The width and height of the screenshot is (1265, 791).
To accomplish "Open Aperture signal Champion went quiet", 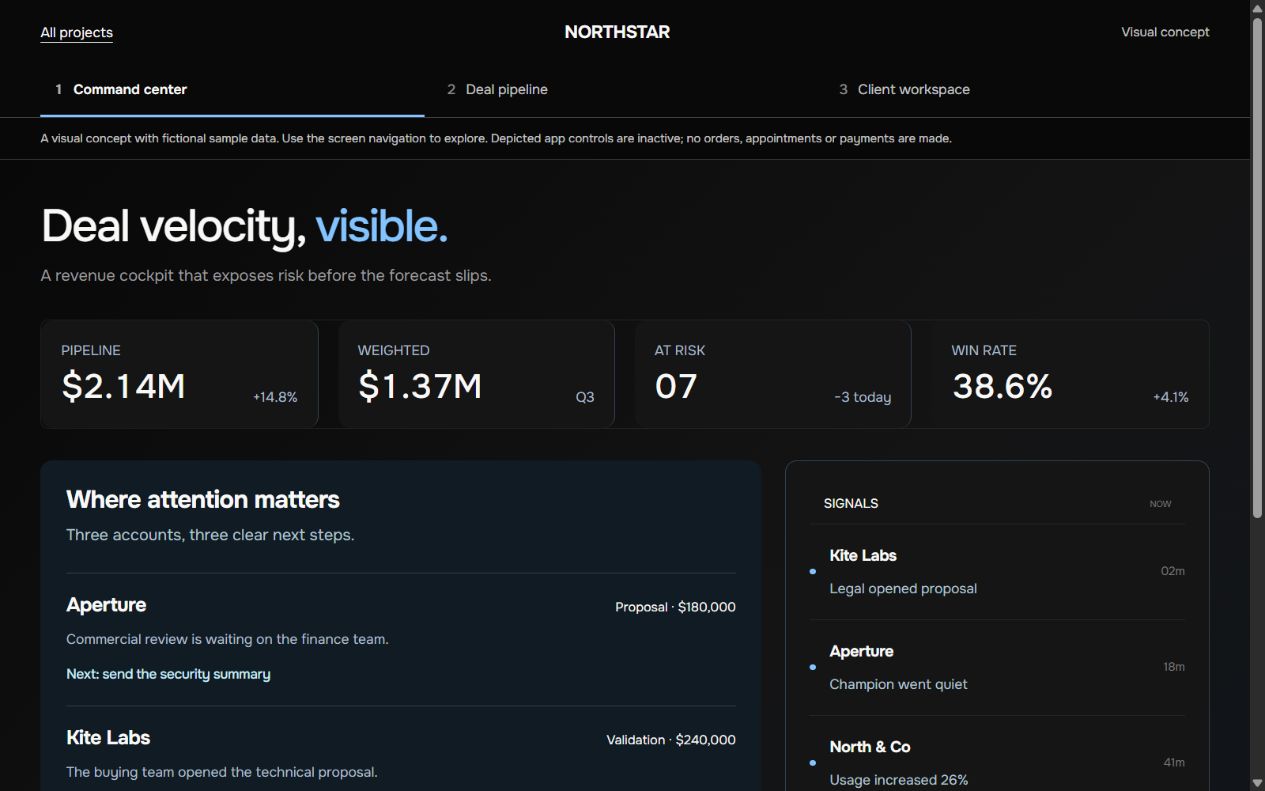I will coord(997,668).
